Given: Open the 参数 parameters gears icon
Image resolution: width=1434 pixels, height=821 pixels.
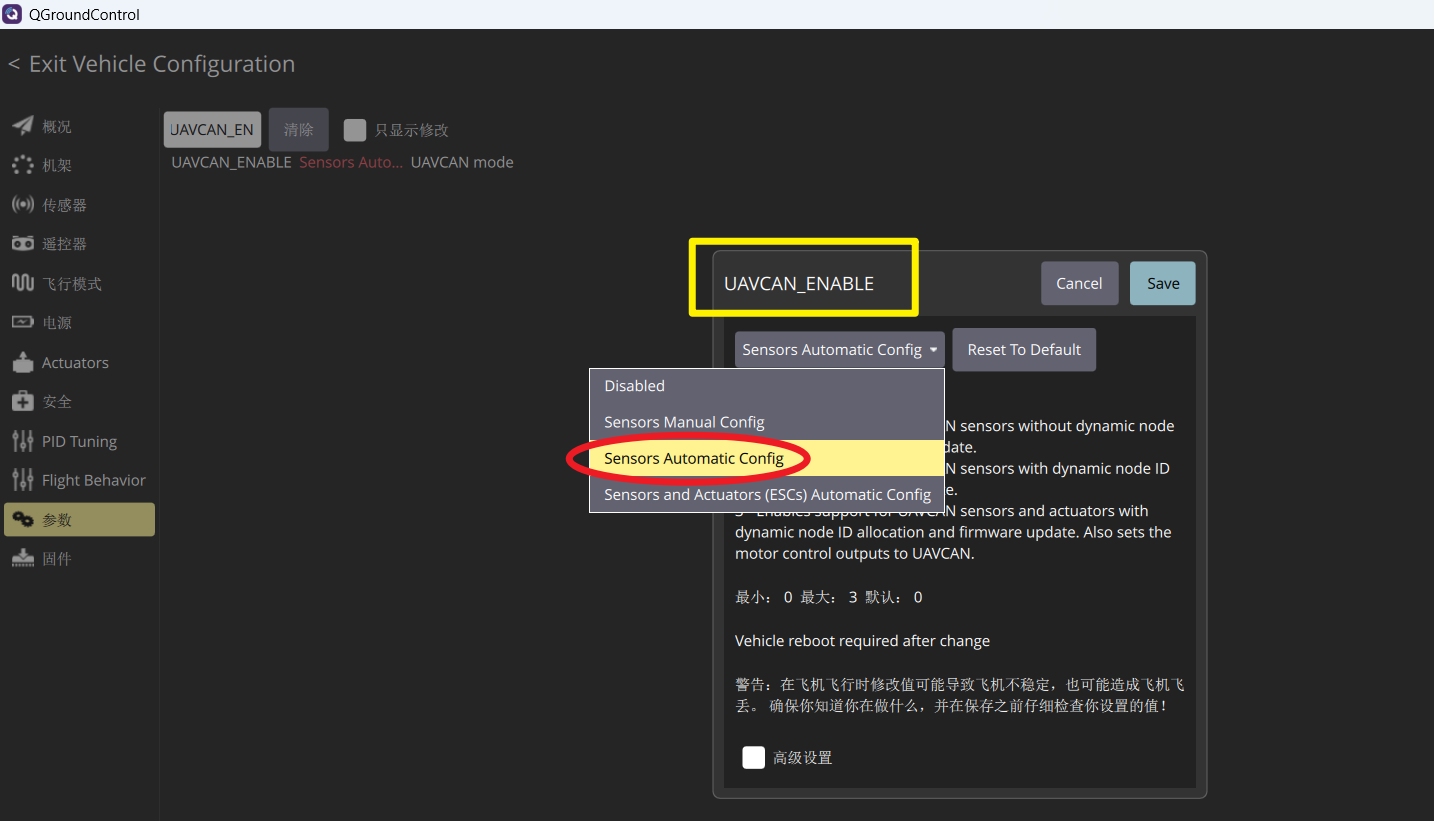Looking at the screenshot, I should (x=23, y=520).
